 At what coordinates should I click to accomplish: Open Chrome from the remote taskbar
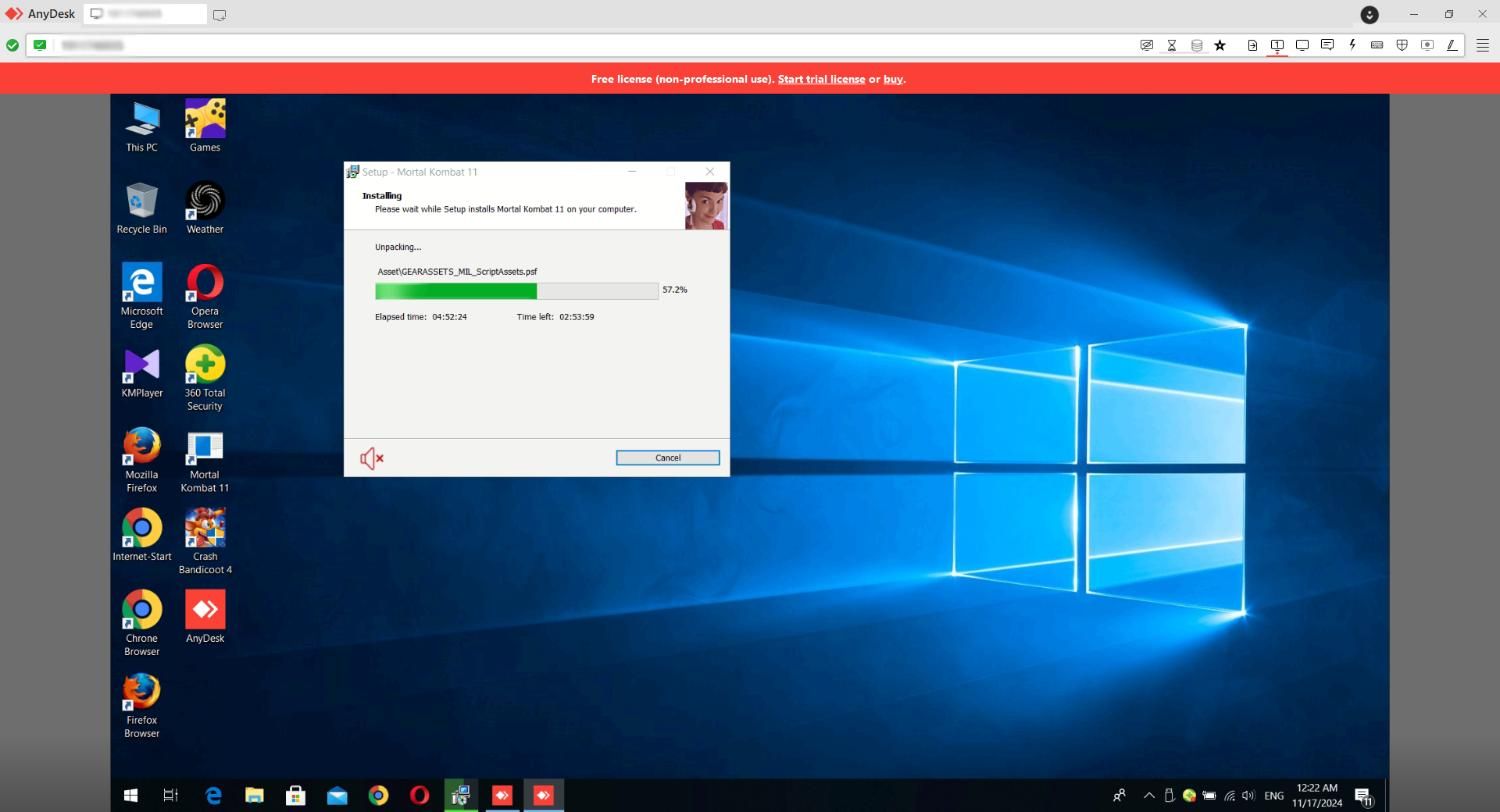[x=378, y=796]
